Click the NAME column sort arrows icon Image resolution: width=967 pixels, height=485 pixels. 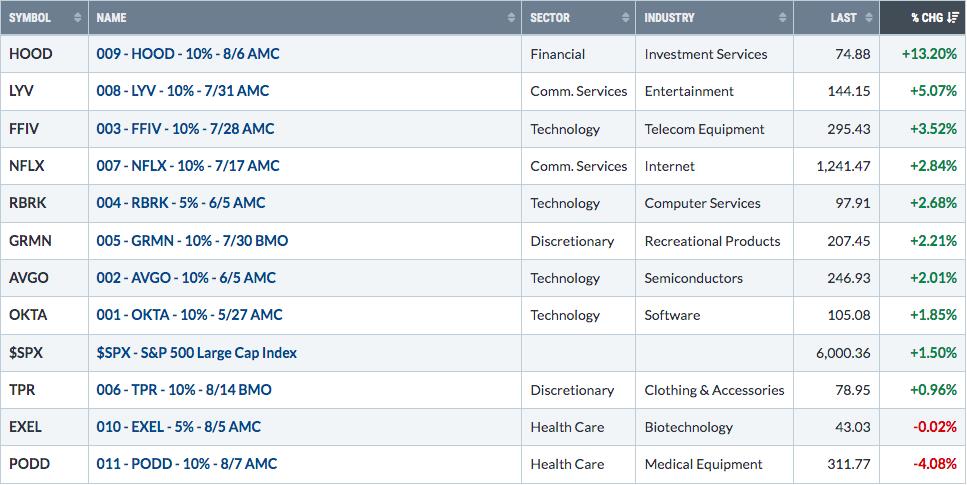511,18
